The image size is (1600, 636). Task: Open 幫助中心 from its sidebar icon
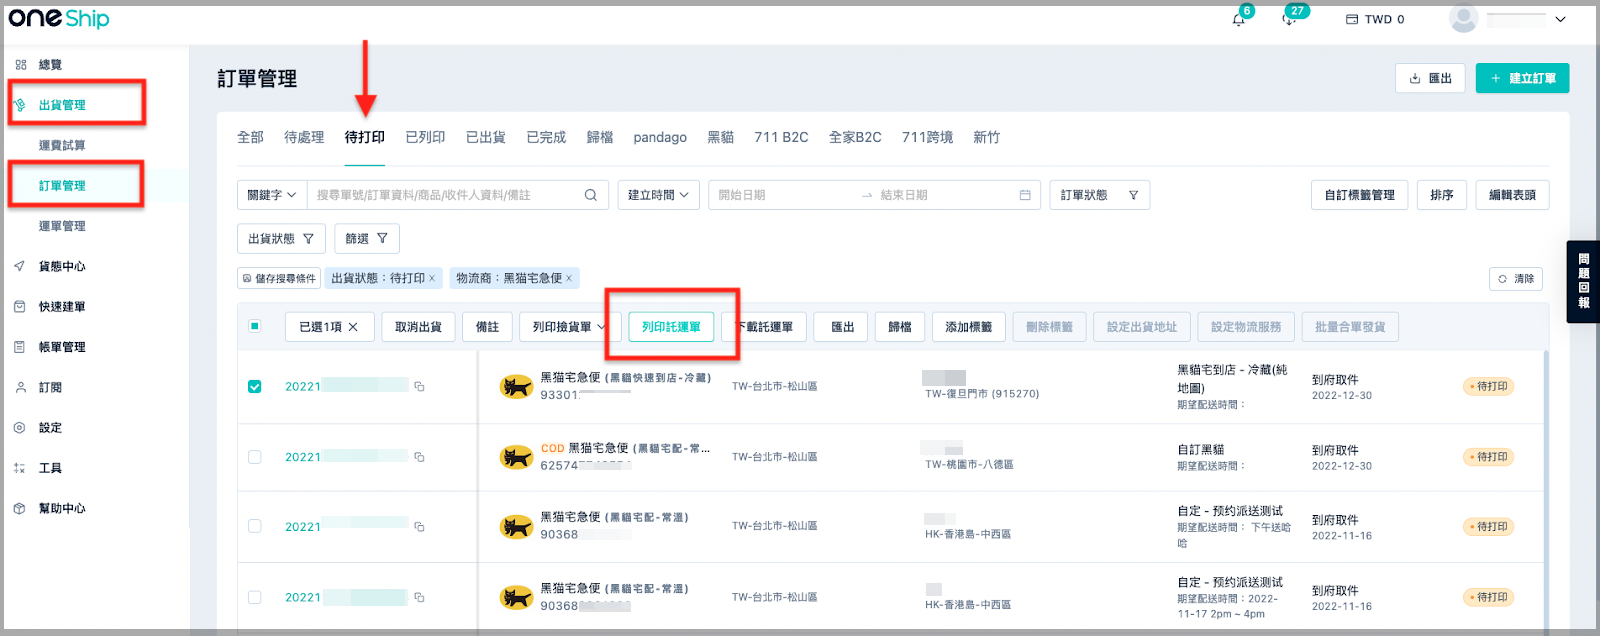pos(20,508)
